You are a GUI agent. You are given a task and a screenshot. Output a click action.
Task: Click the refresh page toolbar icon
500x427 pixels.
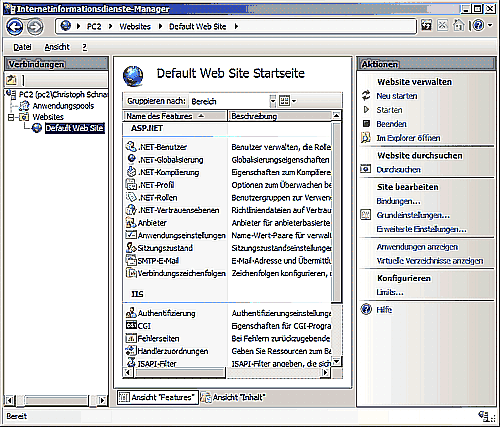coord(427,25)
